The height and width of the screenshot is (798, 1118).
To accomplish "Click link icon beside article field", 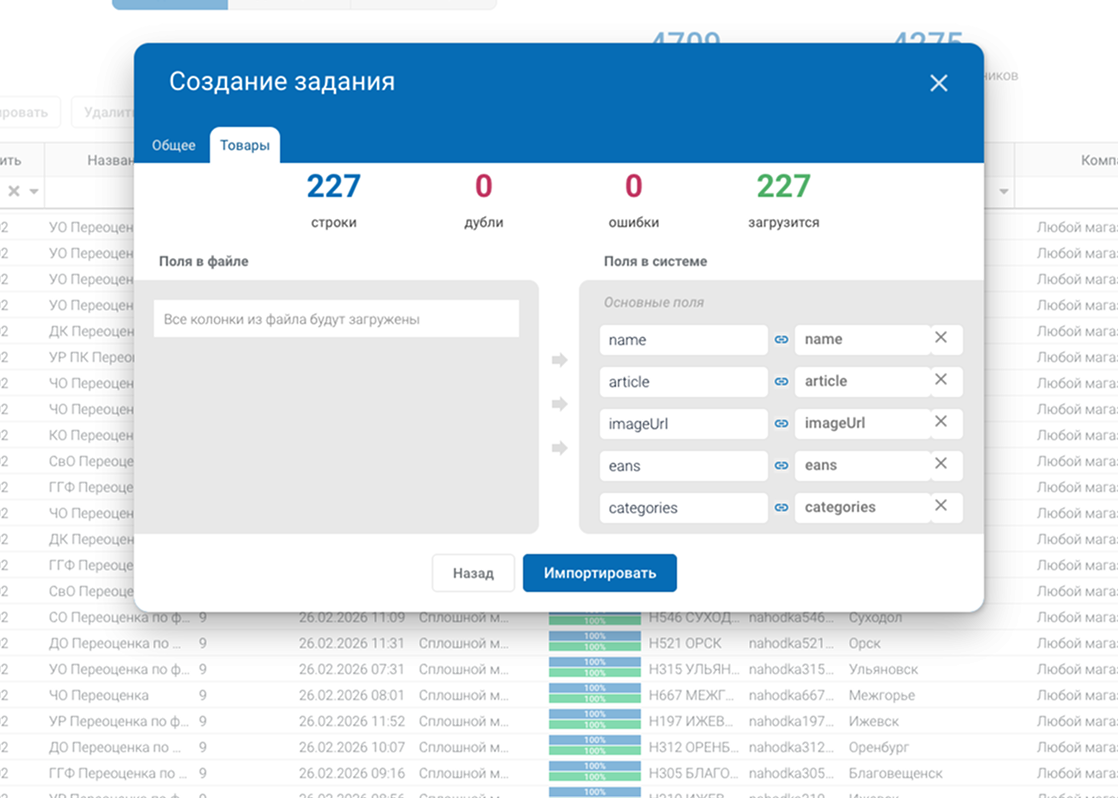I will [x=781, y=382].
